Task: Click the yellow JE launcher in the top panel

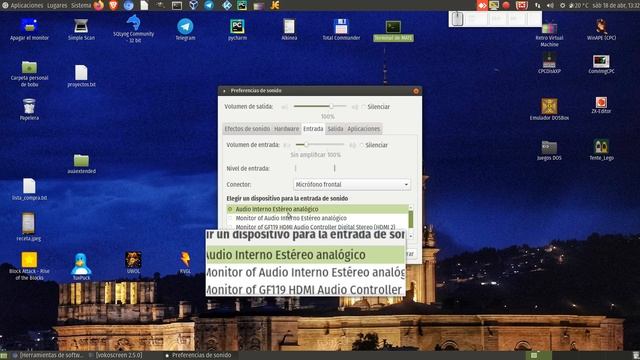Action: (275, 5)
